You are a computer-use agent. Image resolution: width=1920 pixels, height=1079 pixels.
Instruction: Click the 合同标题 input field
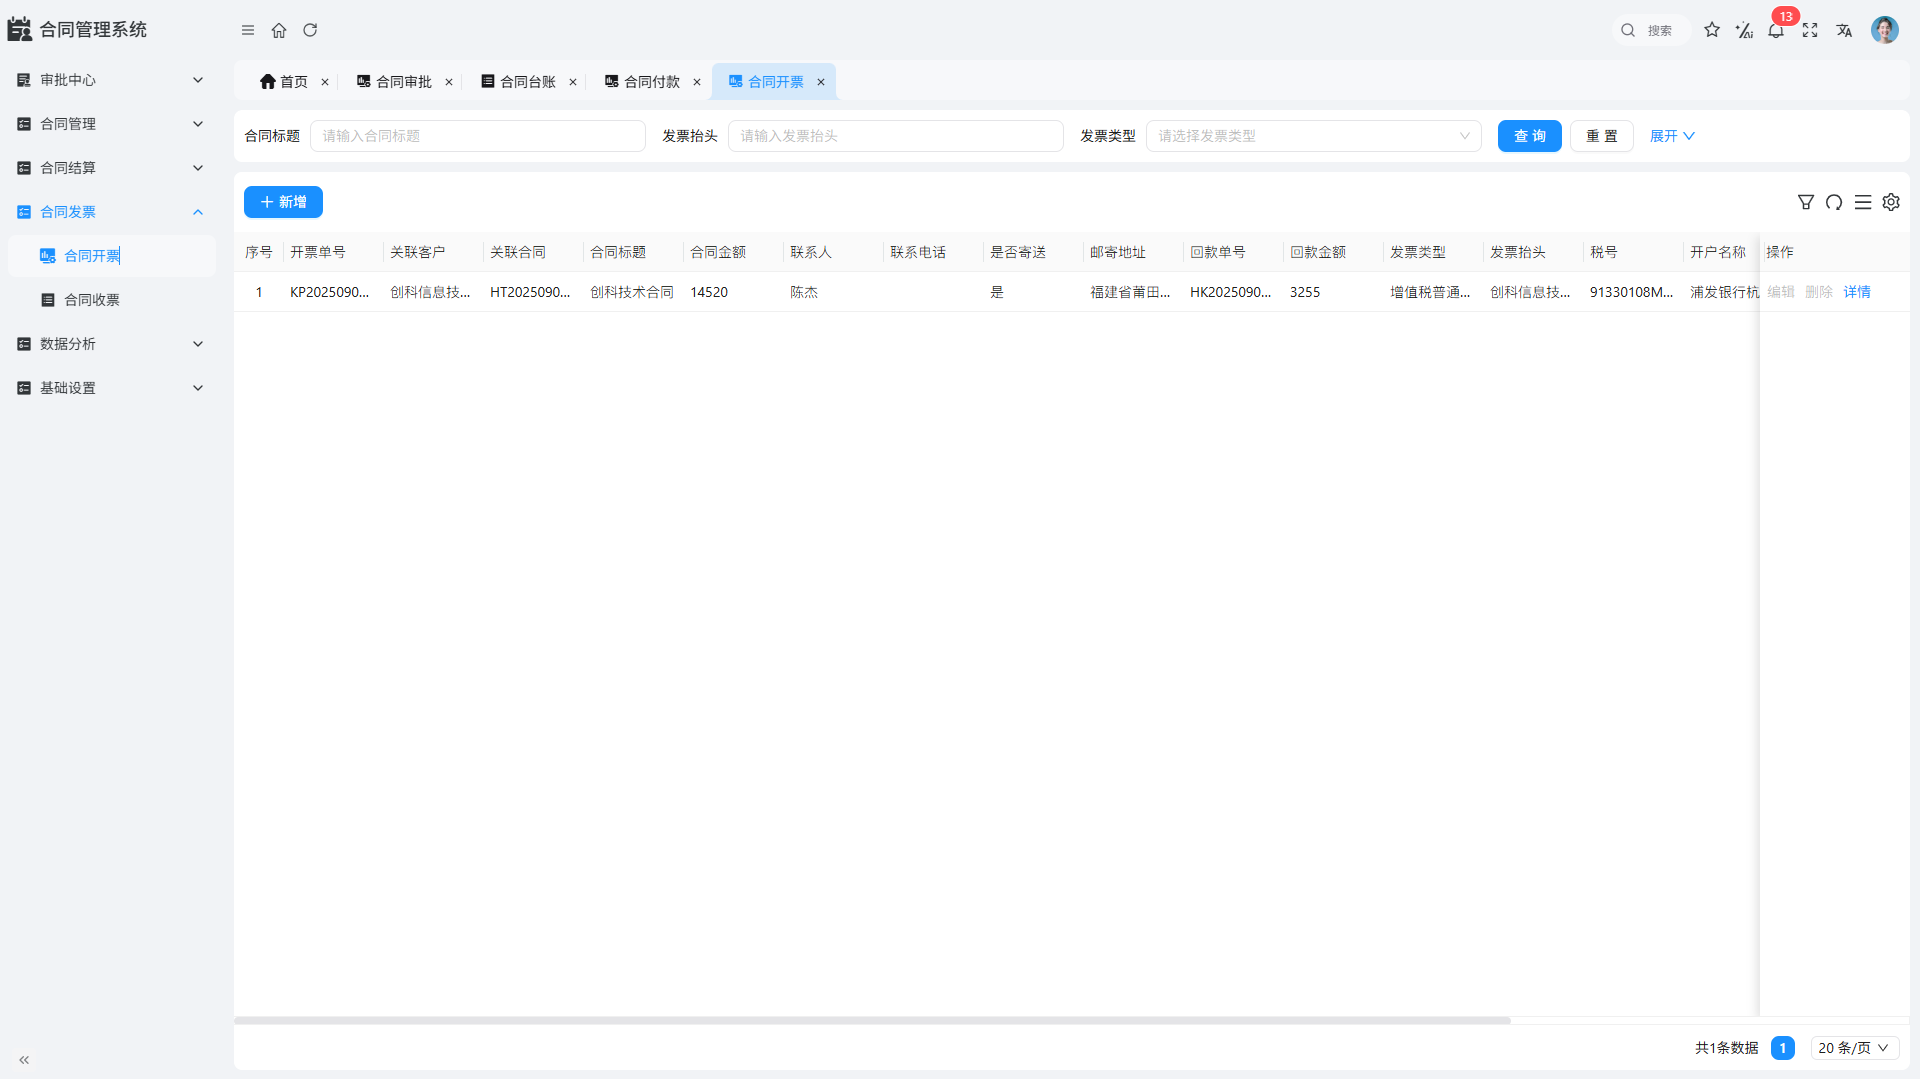[477, 136]
